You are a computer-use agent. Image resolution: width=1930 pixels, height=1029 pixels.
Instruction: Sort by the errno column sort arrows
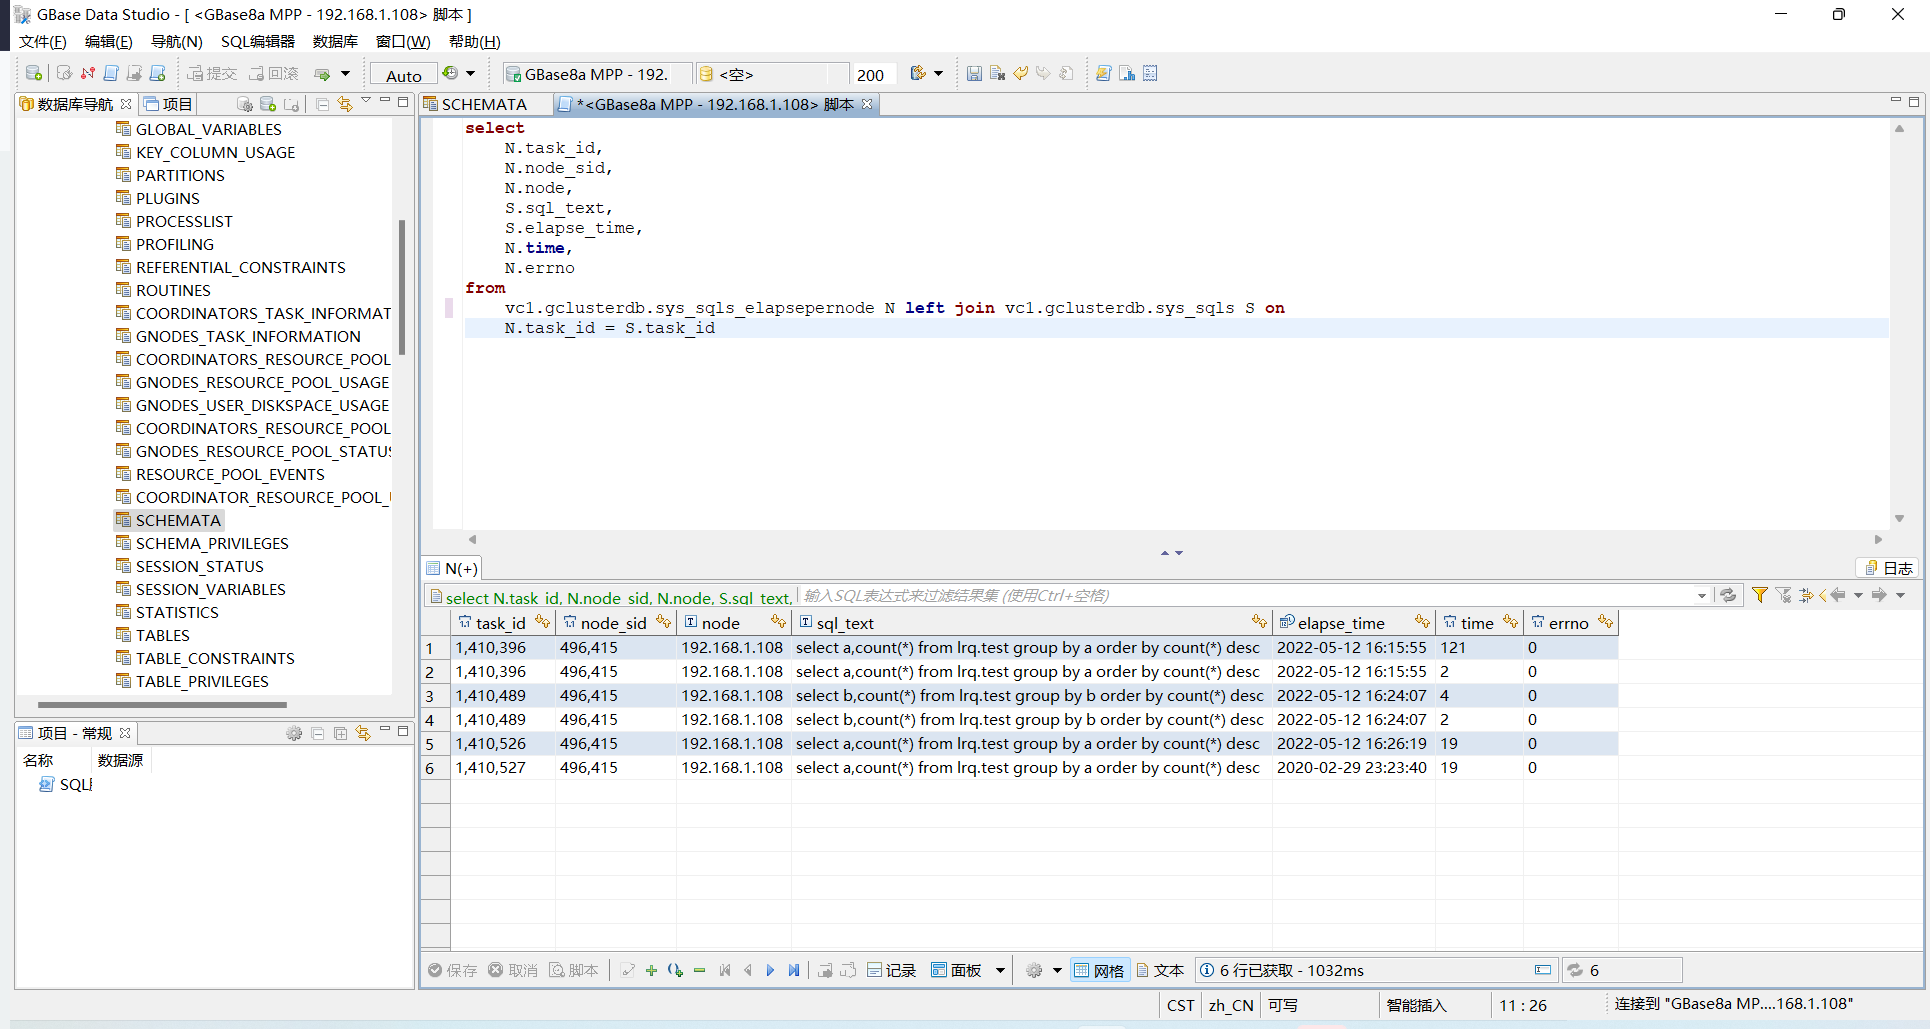pyautogui.click(x=1605, y=622)
